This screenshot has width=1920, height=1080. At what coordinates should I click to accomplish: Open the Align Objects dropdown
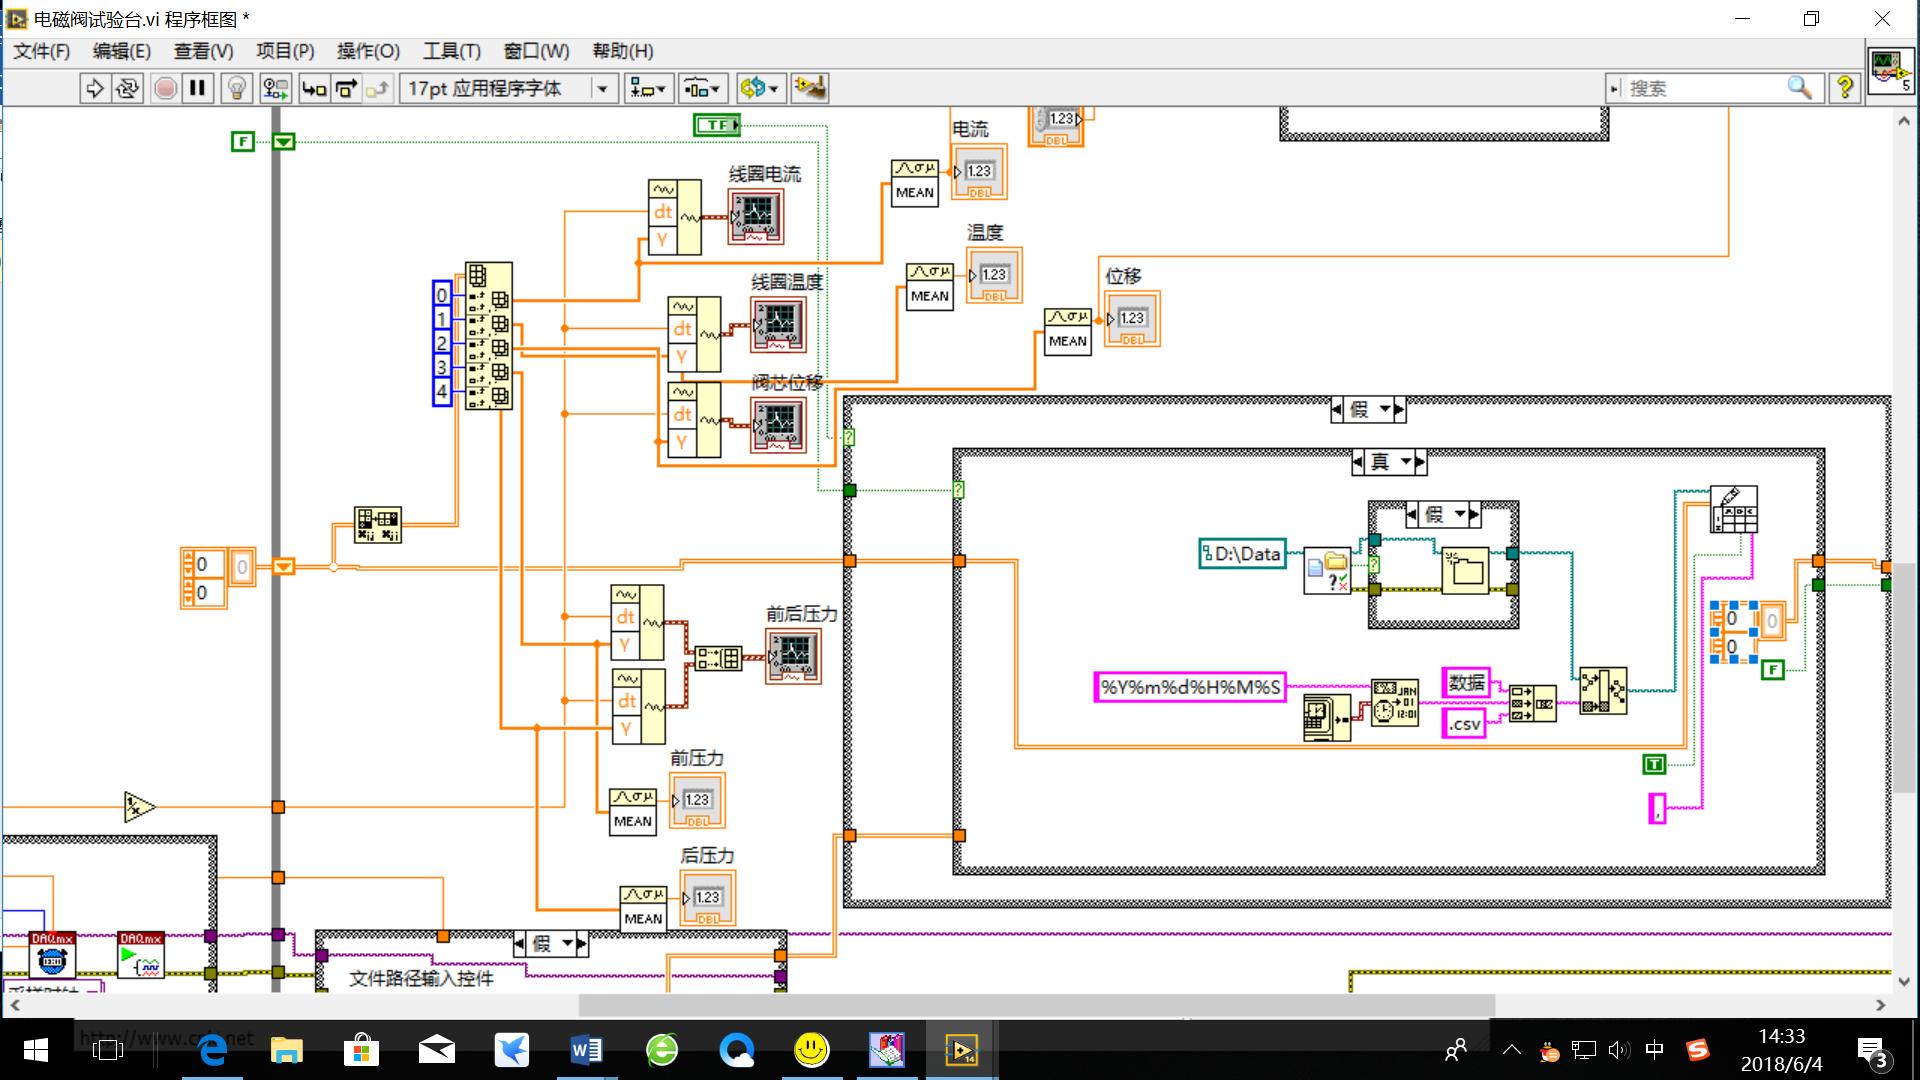click(x=647, y=89)
